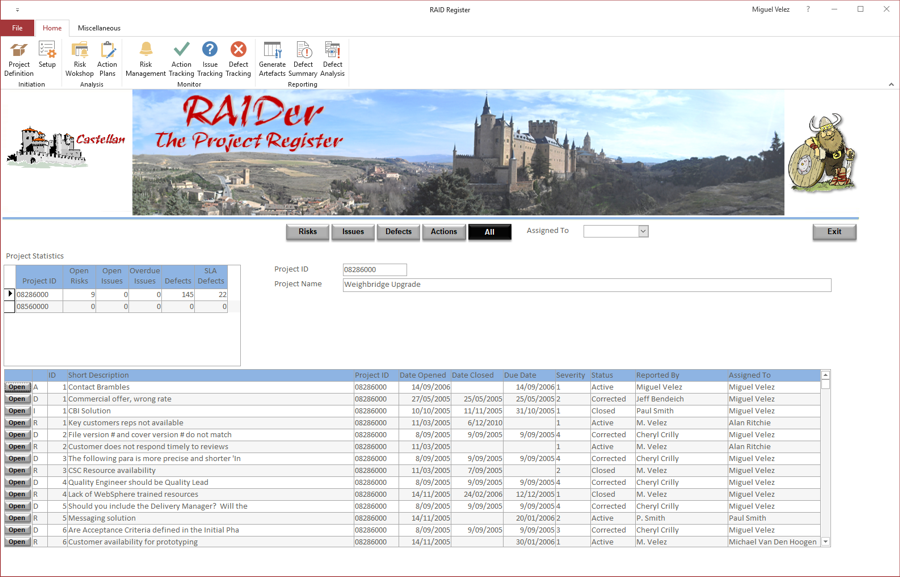Select the 22 SLA Defects cell
Screen dimensions: 900x577
click(x=211, y=295)
